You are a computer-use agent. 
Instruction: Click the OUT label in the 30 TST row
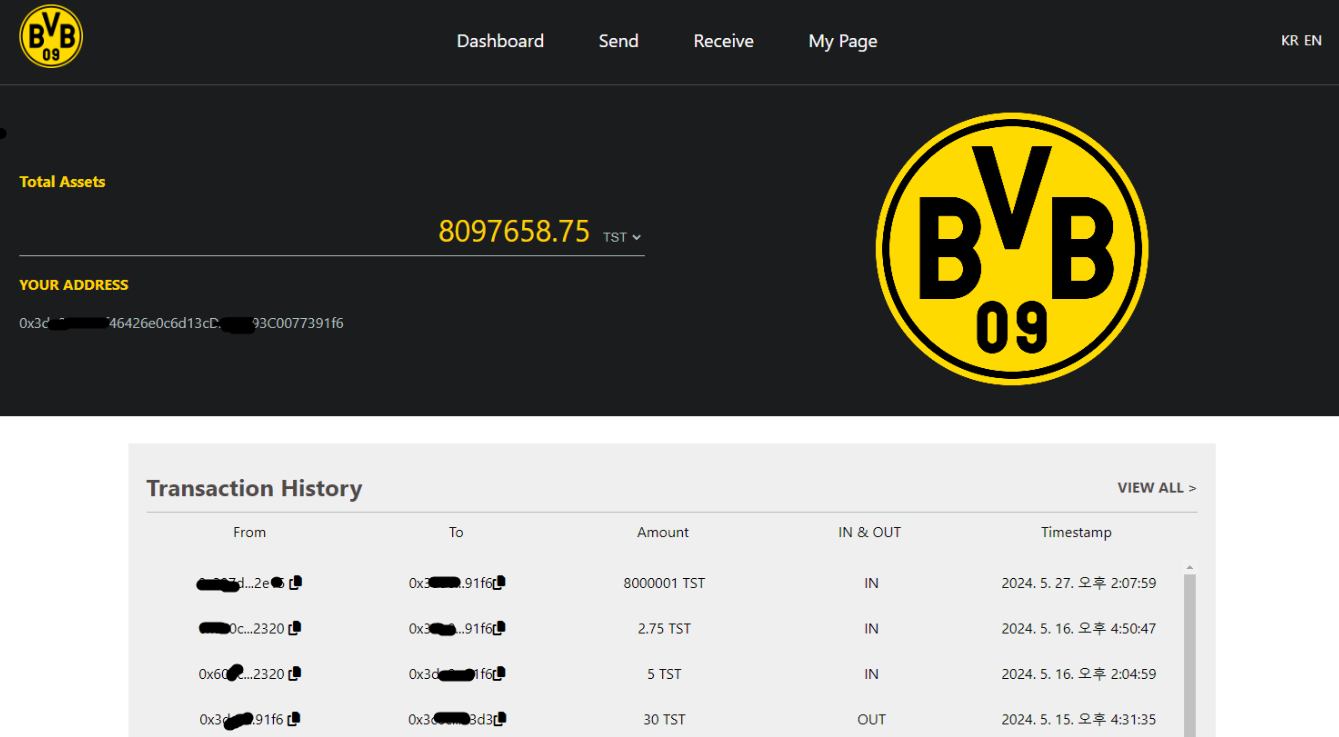871,719
